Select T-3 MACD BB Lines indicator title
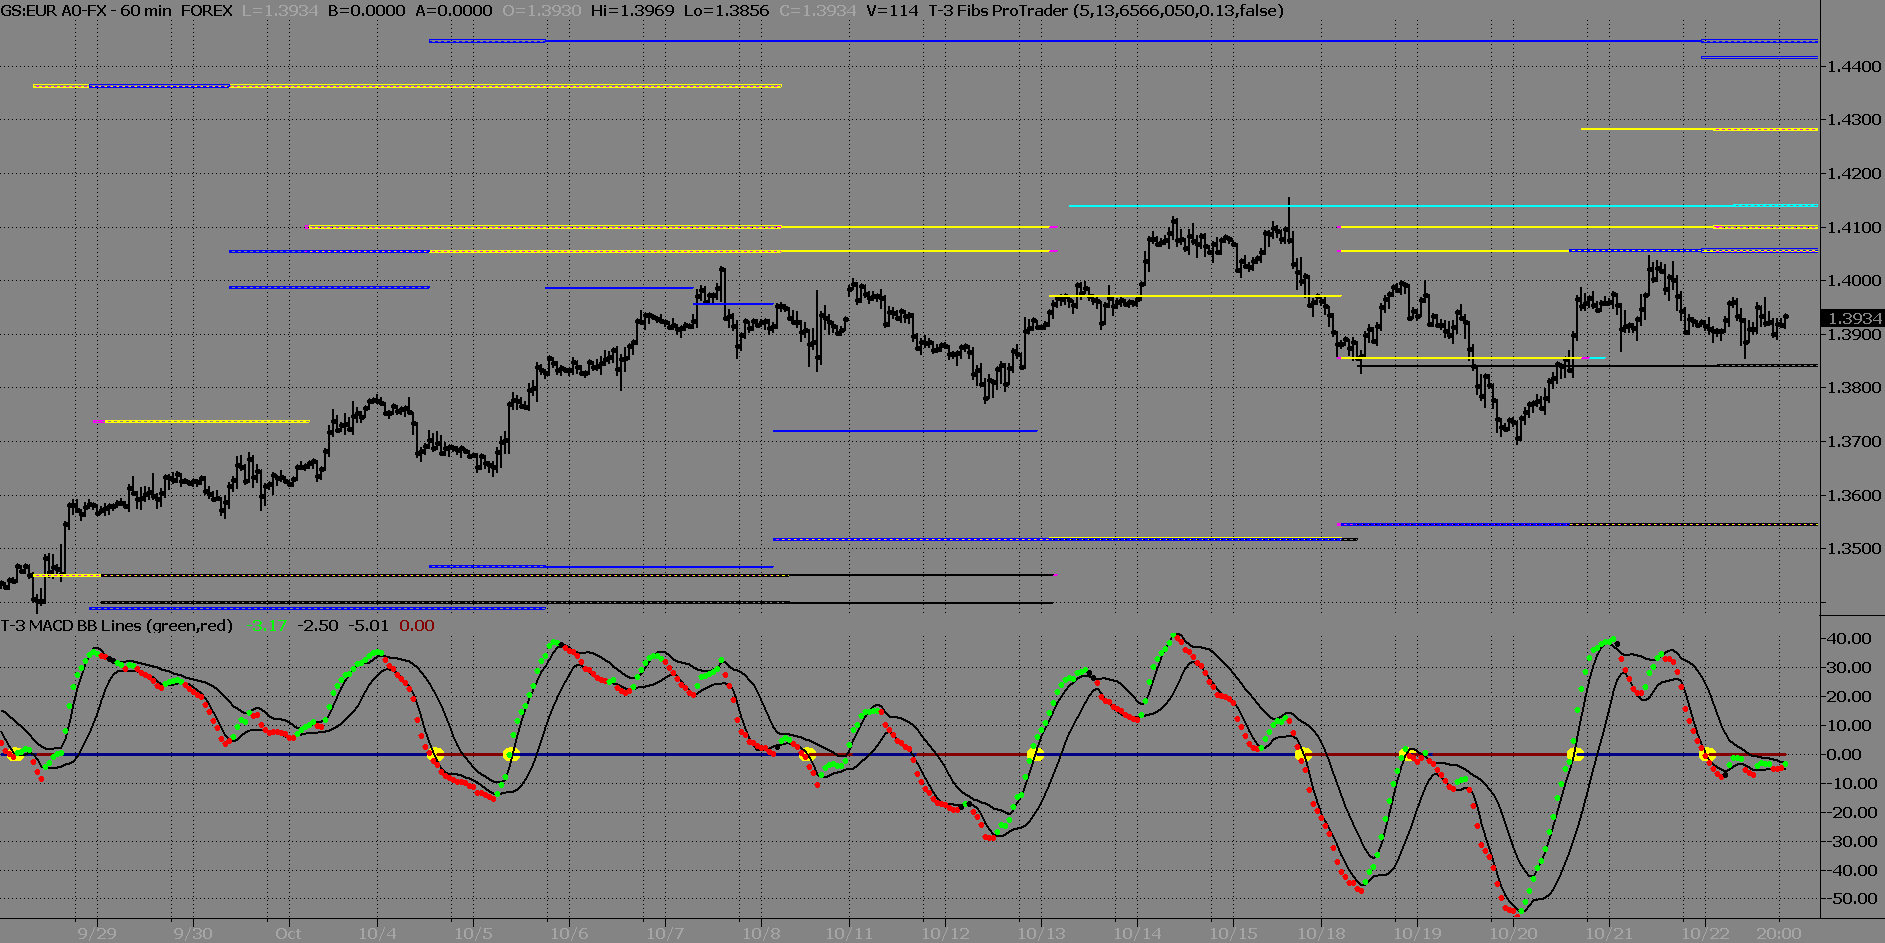The width and height of the screenshot is (1885, 943). (x=116, y=626)
